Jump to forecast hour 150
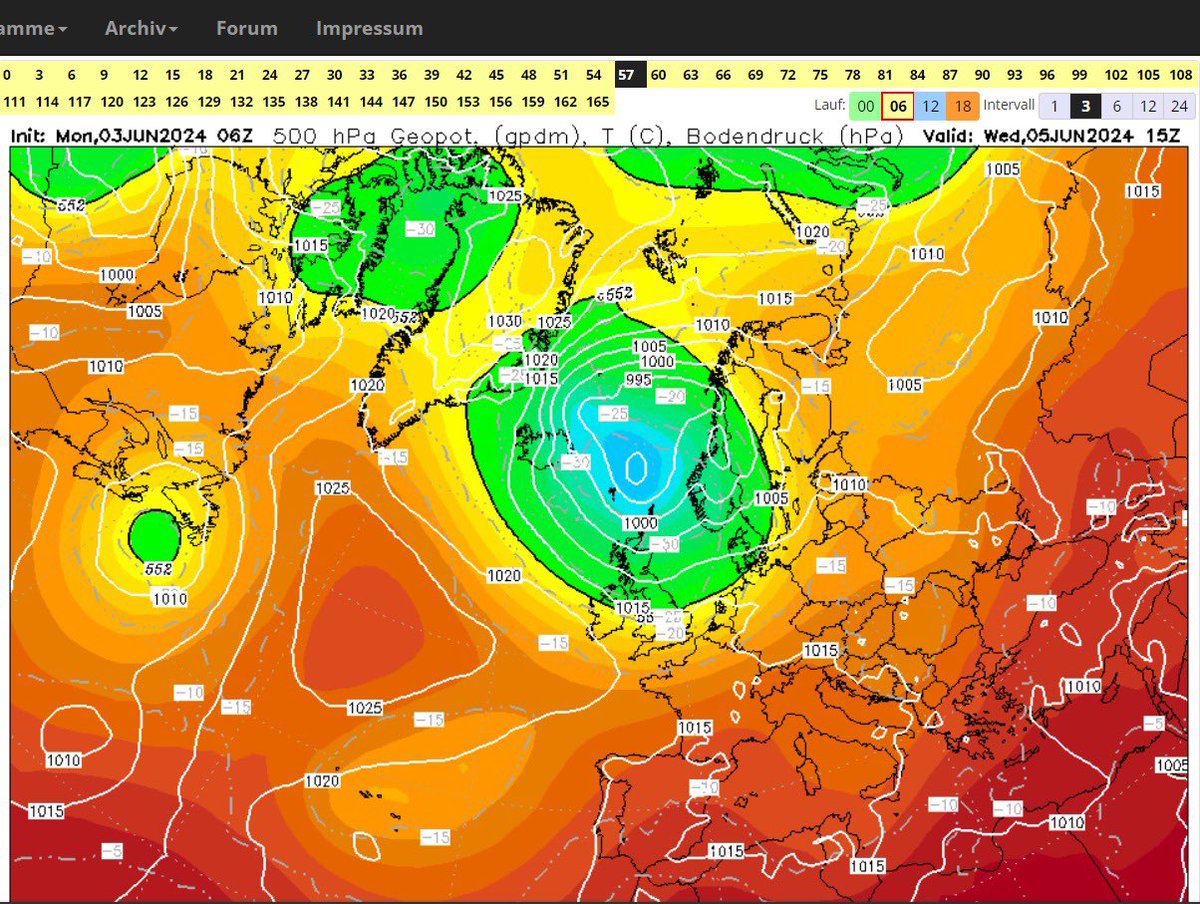Viewport: 1200px width, 904px height. (x=436, y=101)
